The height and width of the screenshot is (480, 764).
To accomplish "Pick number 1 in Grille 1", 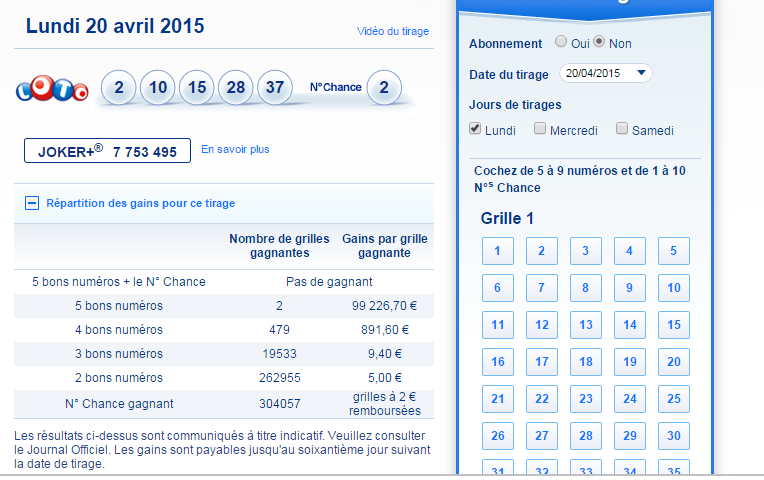I will 497,251.
